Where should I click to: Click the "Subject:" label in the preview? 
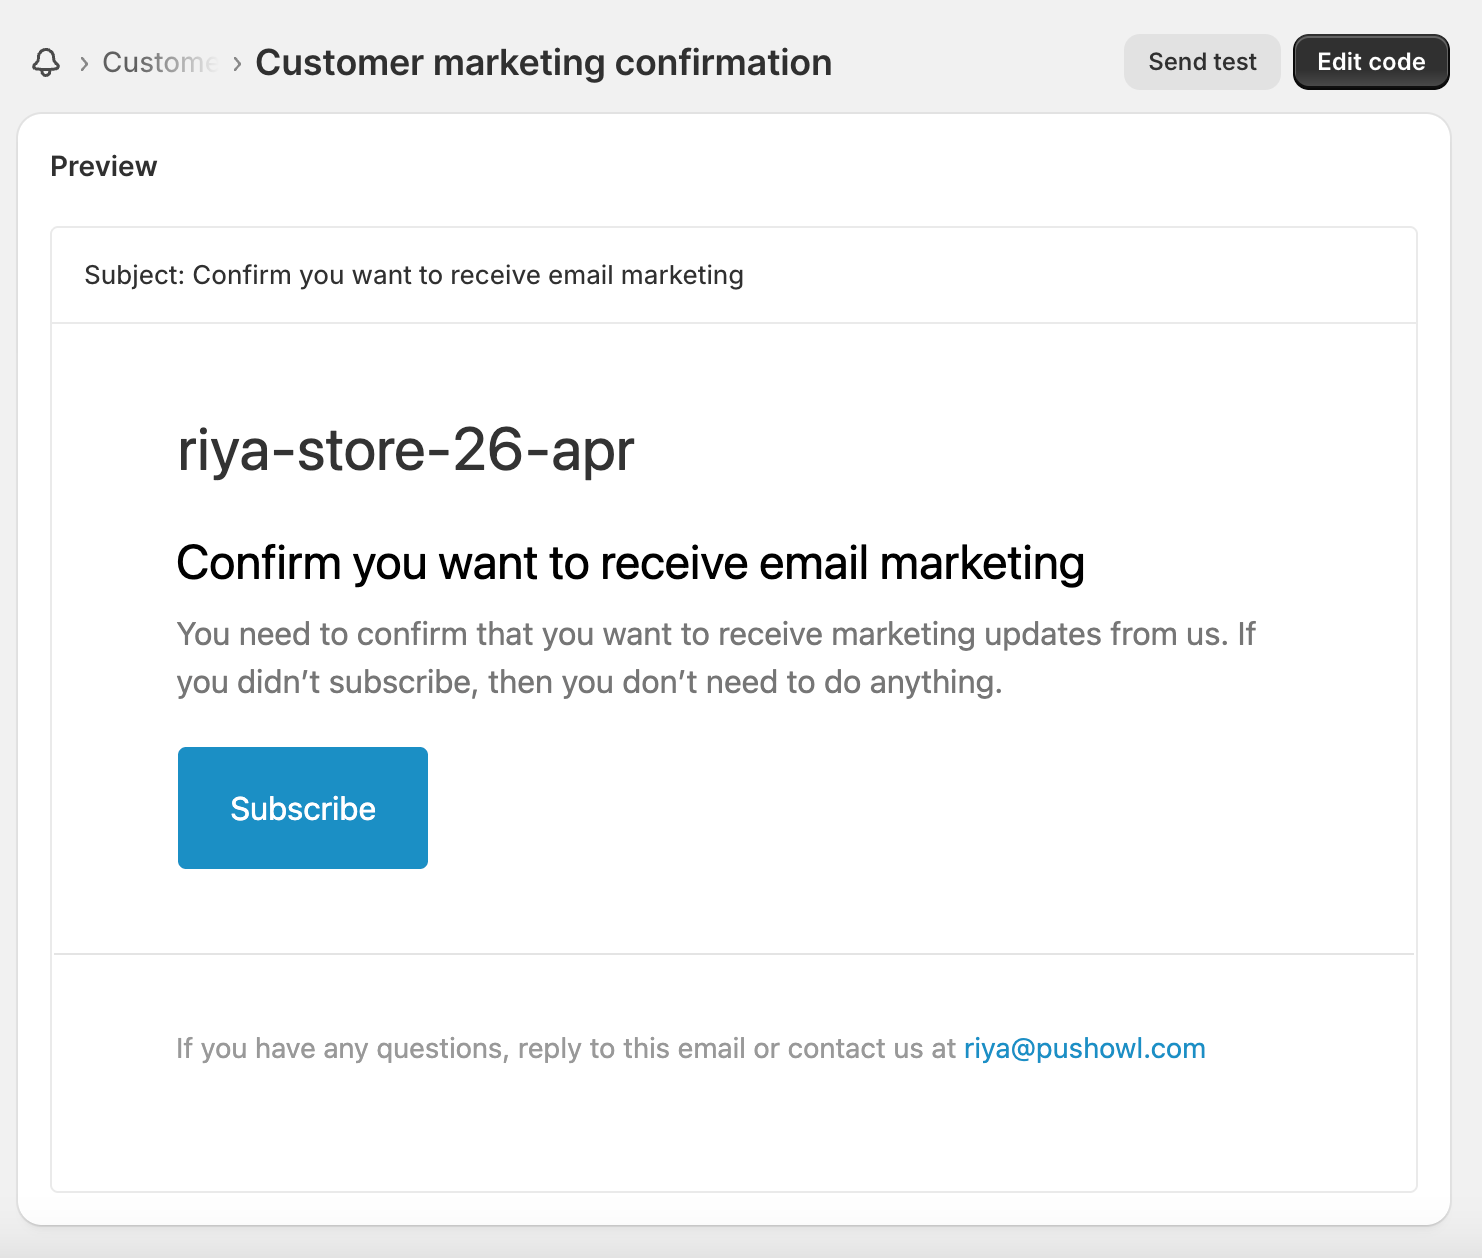(x=134, y=275)
